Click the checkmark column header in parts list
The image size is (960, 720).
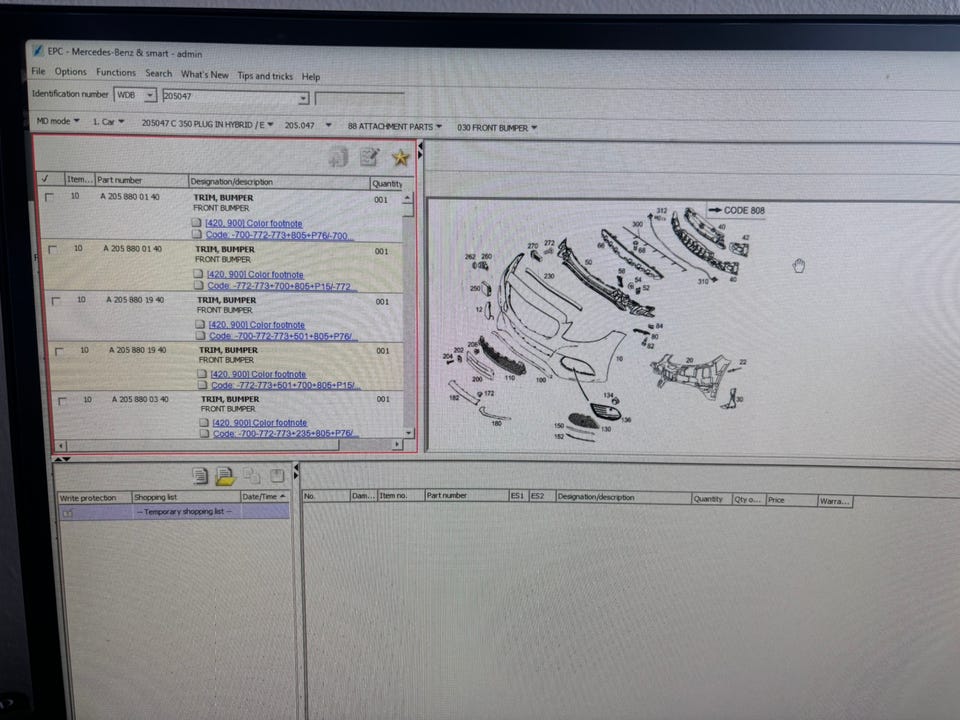[x=50, y=179]
